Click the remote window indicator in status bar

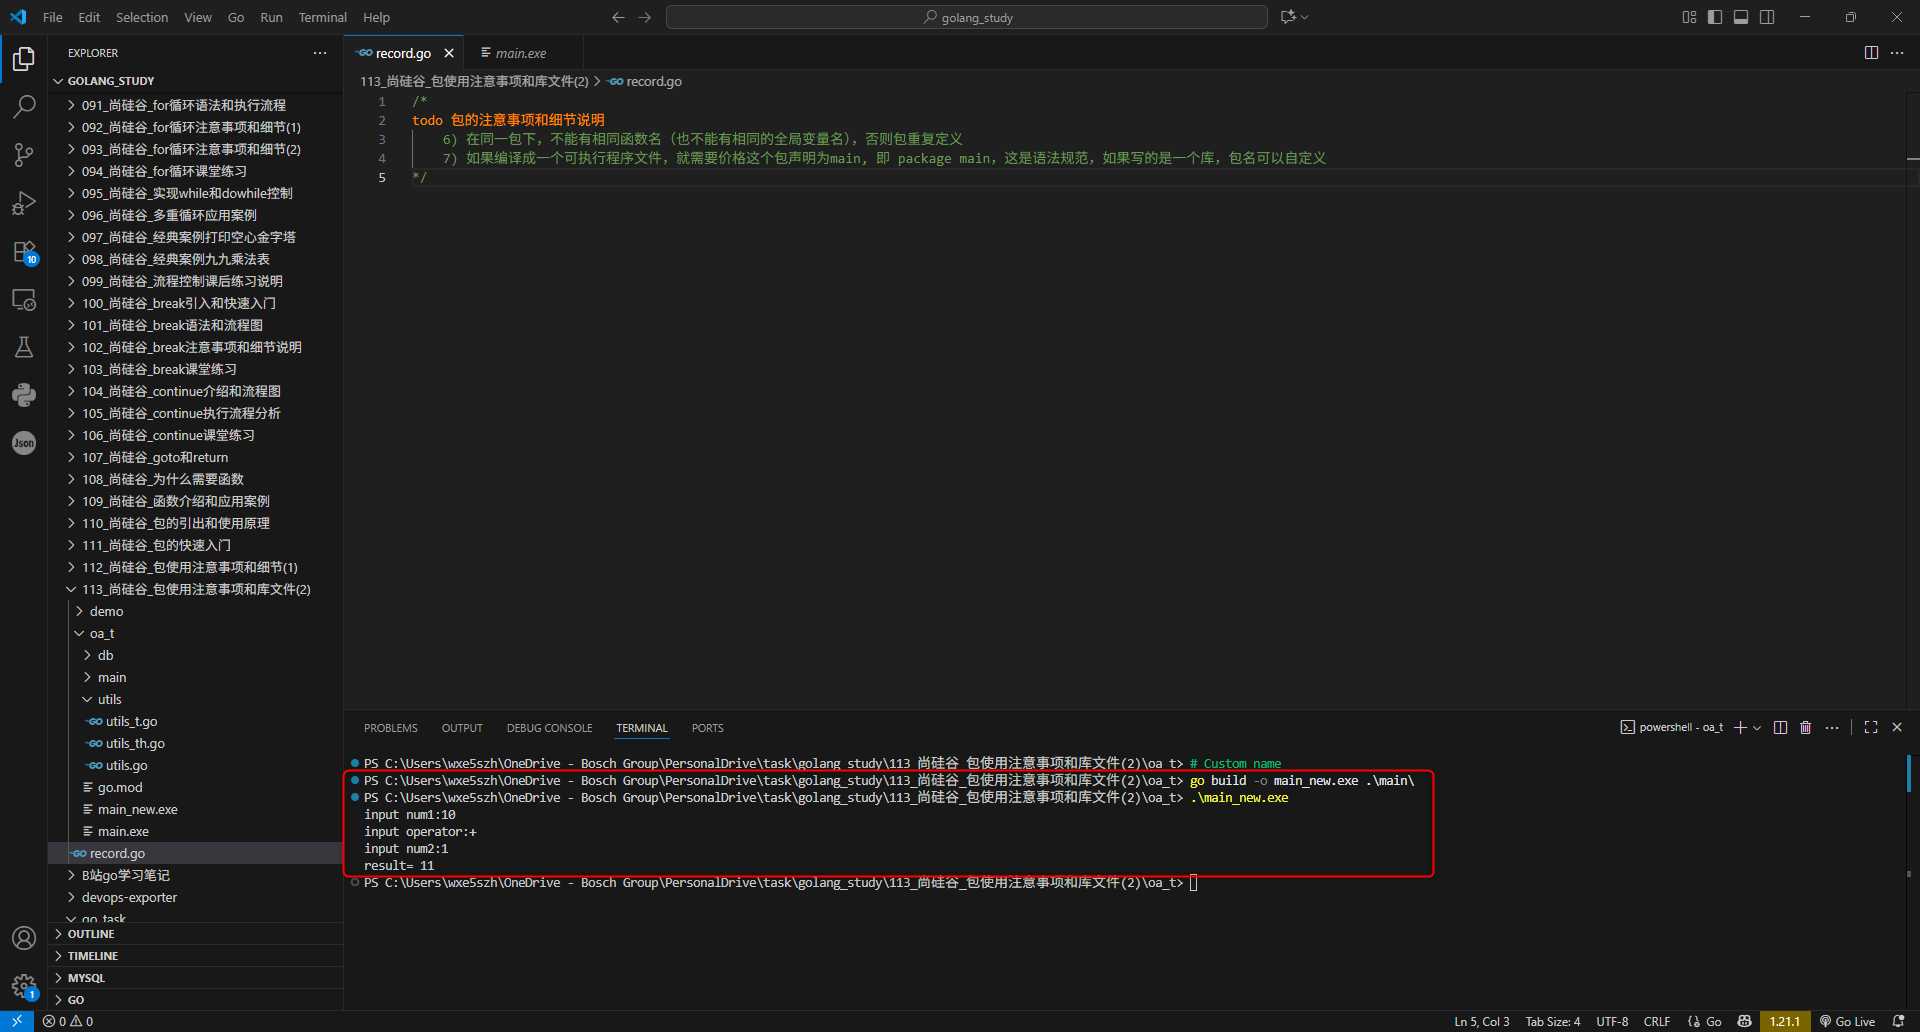click(x=17, y=1021)
